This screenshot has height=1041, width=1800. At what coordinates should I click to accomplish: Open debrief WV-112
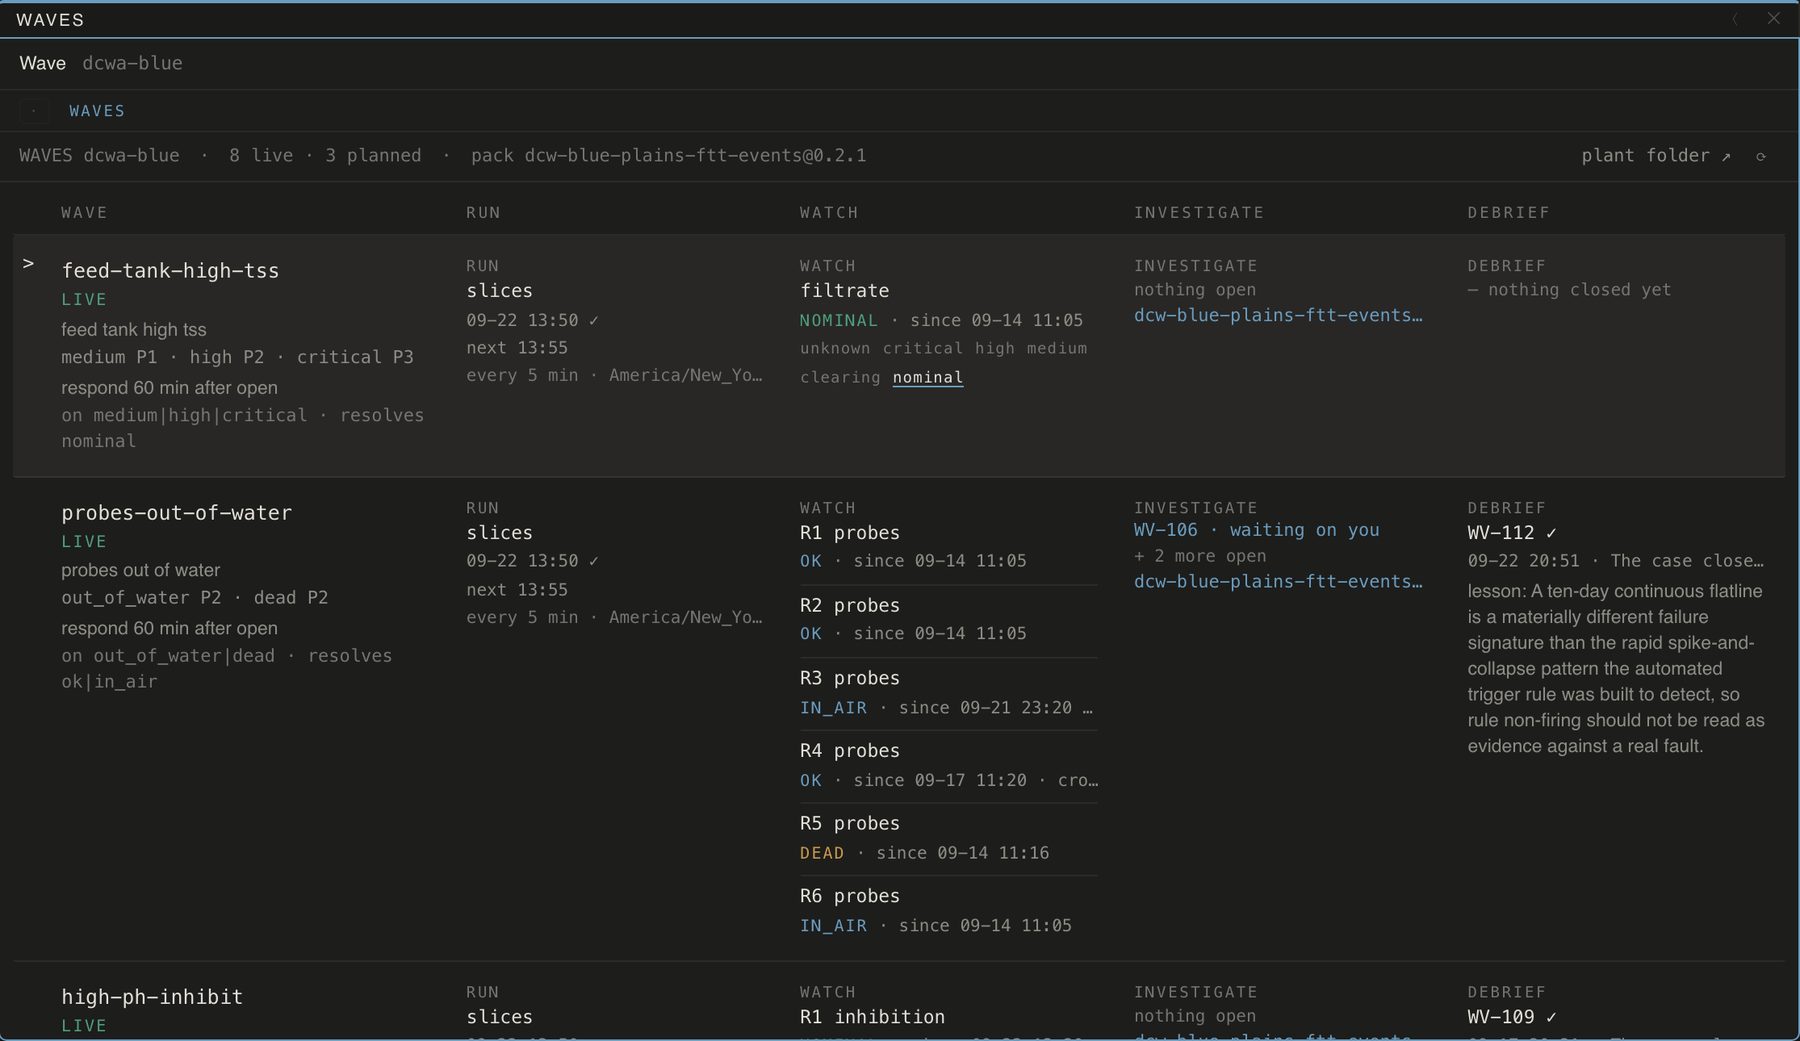coord(1512,533)
